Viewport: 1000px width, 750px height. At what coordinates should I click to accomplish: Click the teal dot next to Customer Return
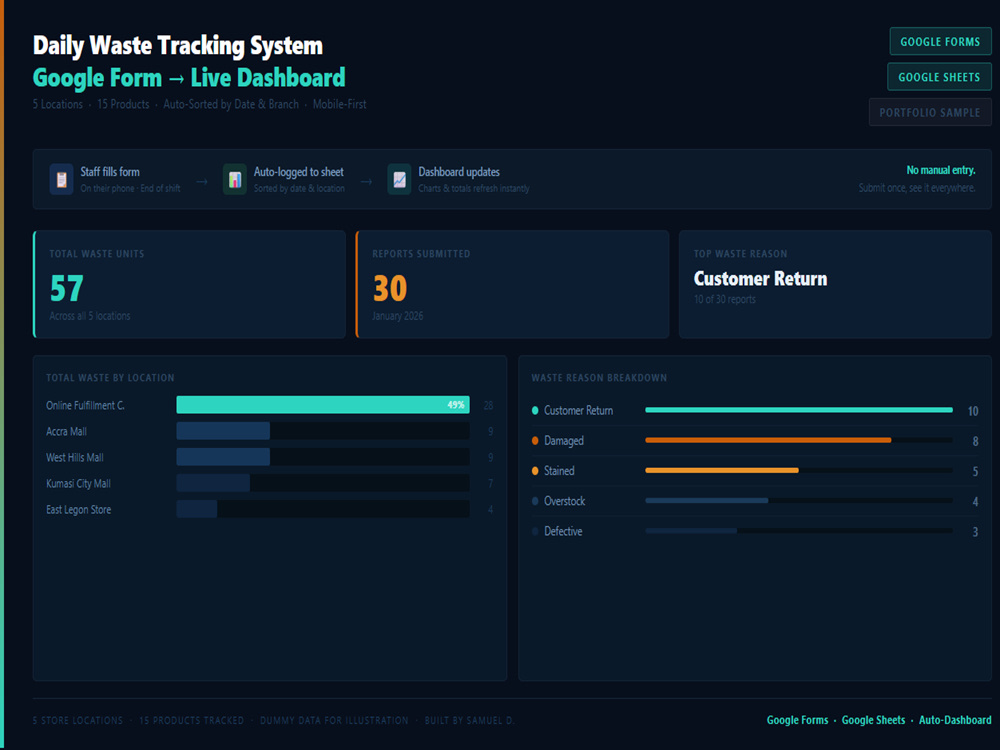(535, 411)
